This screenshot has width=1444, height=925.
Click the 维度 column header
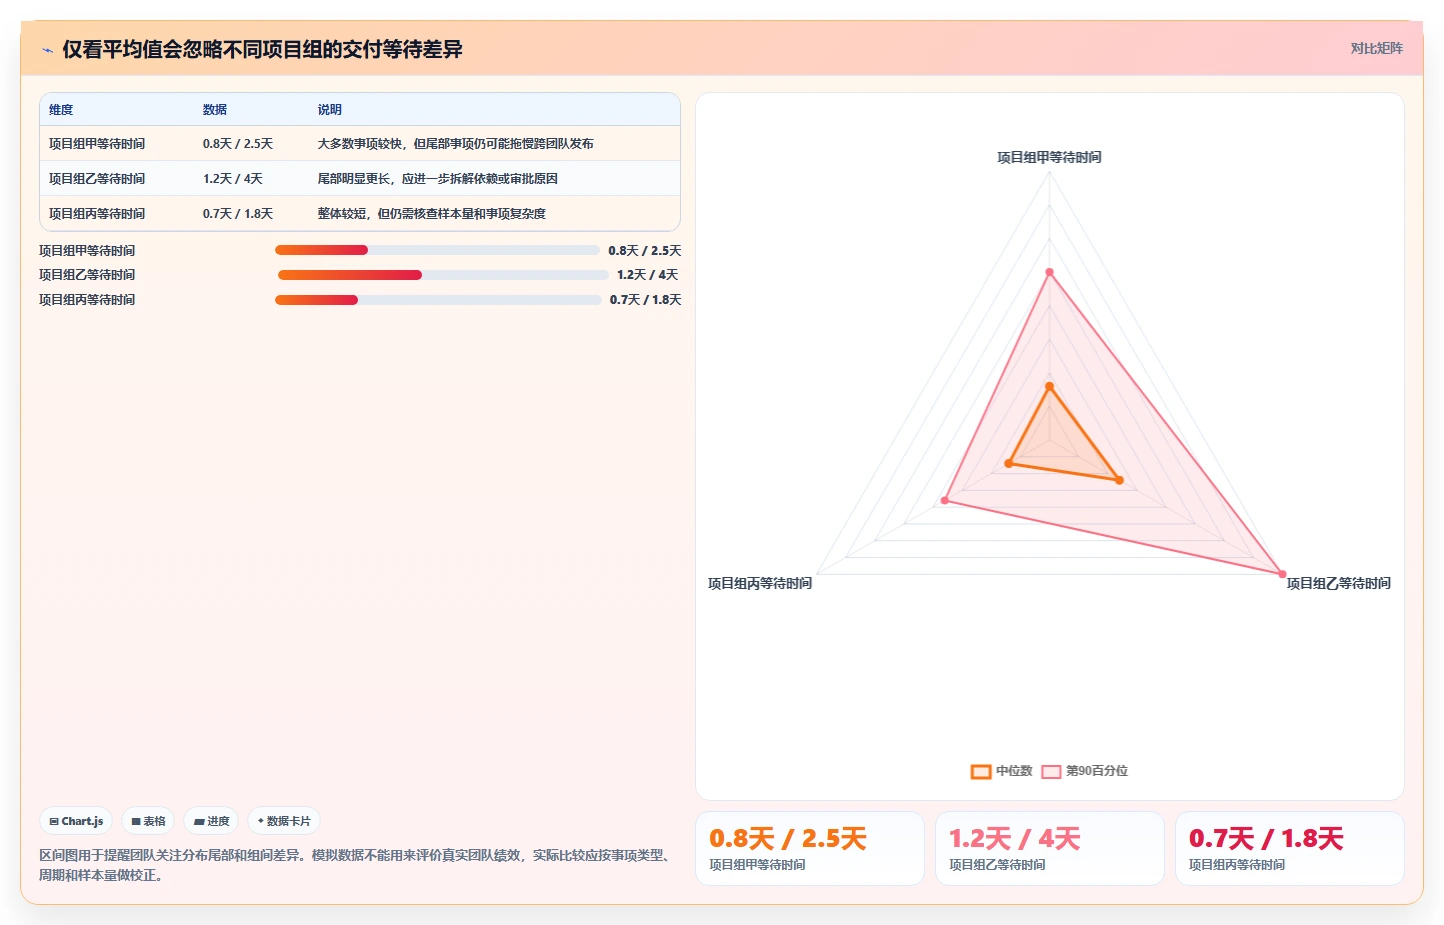61,110
